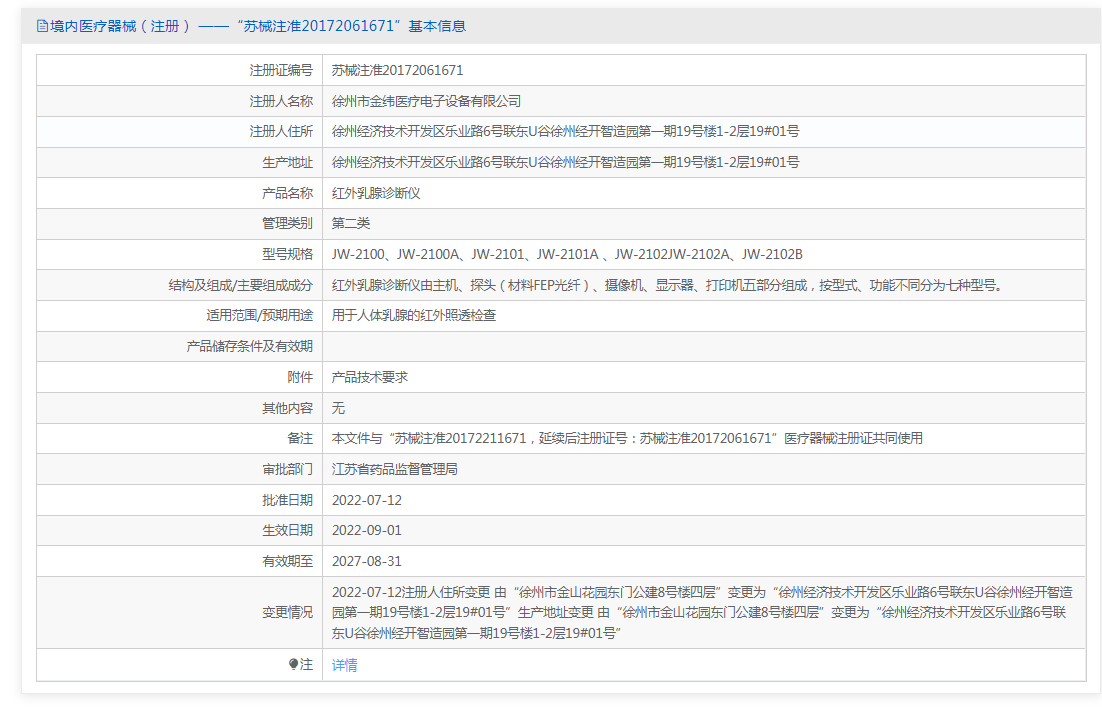Click the approval date 2022-07-12
Screen dimensions: 1102x709
[366, 500]
